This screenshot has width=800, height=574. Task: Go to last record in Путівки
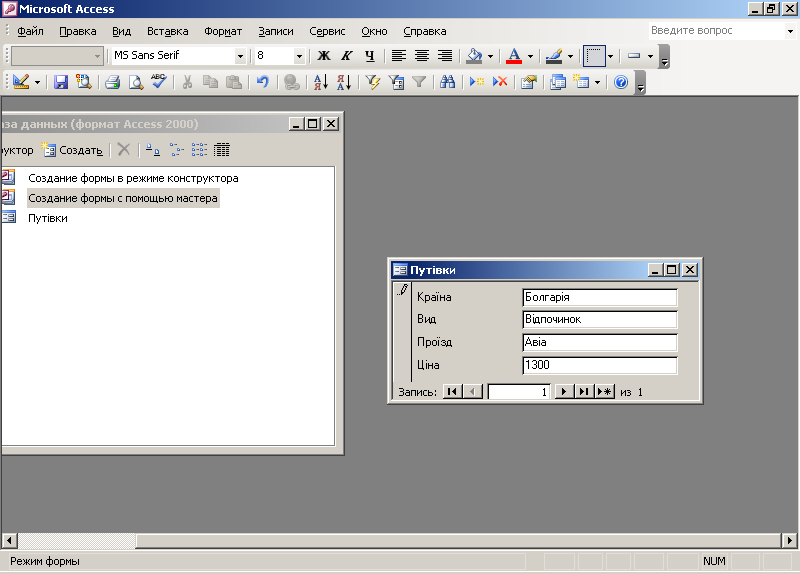click(584, 392)
